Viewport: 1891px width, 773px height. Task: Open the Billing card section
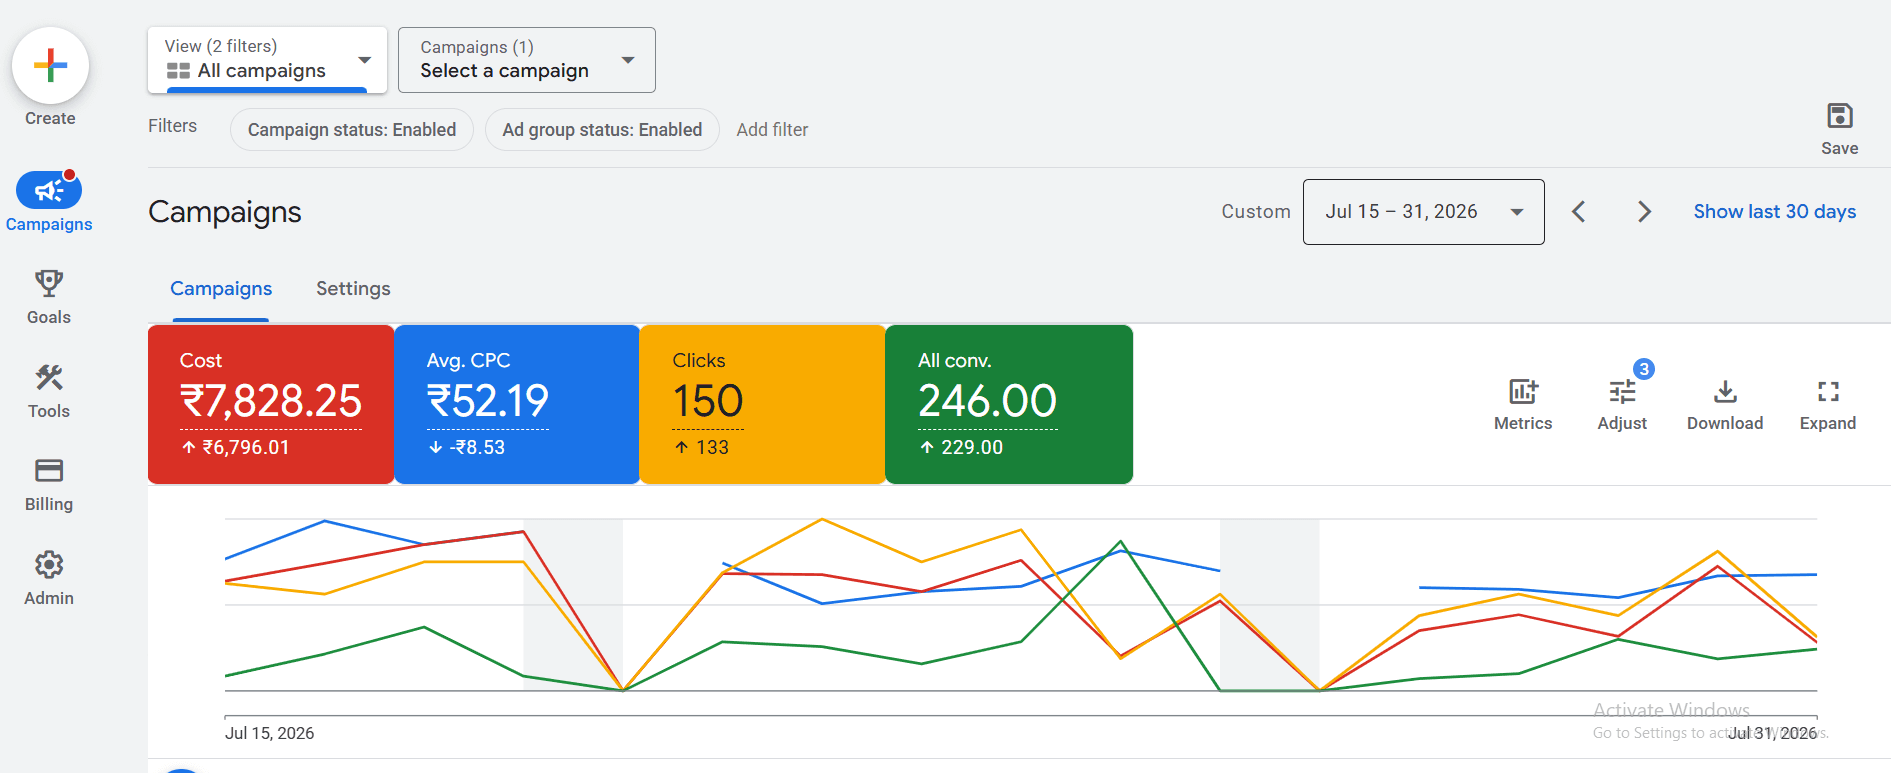pos(49,485)
